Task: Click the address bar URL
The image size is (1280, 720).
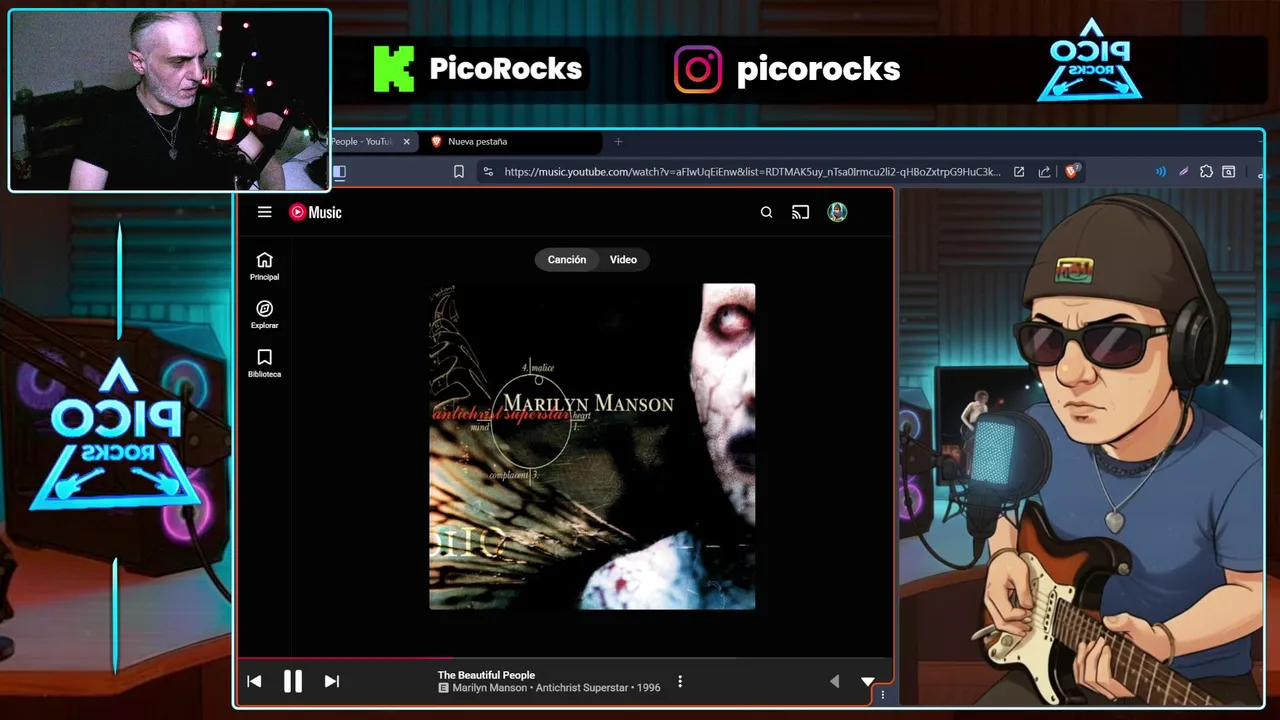Action: [x=752, y=172]
